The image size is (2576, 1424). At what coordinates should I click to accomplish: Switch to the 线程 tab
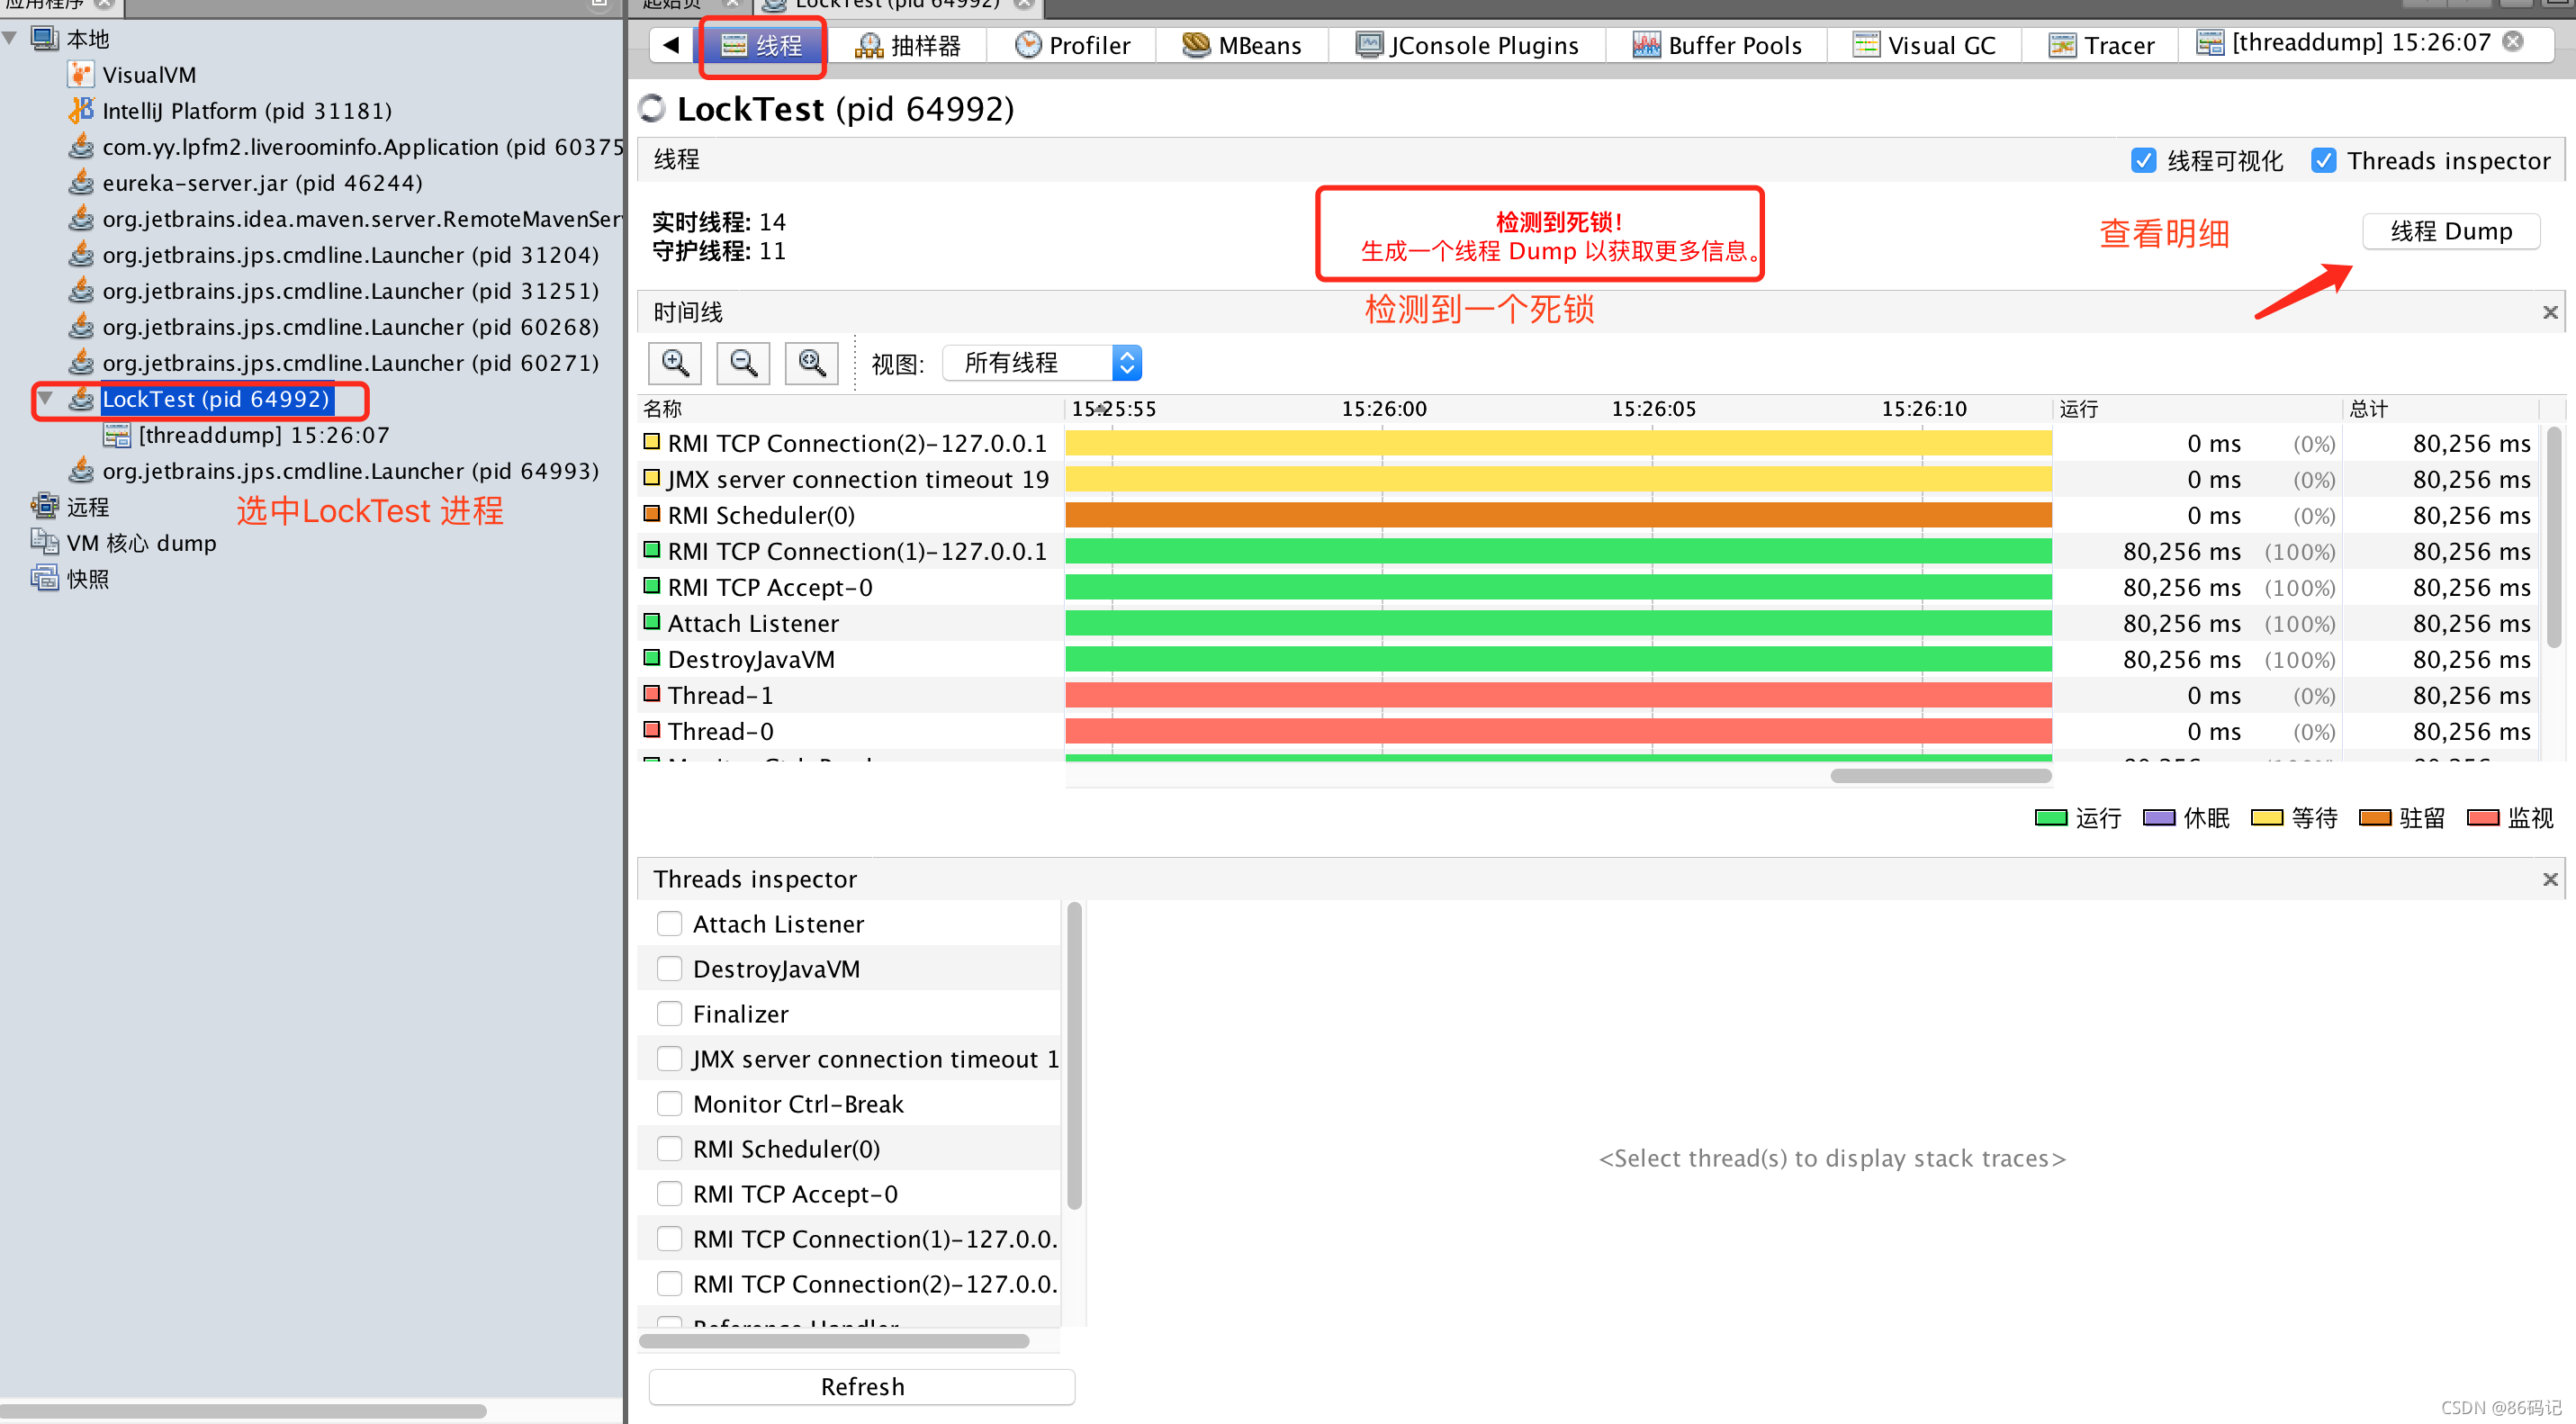(762, 45)
